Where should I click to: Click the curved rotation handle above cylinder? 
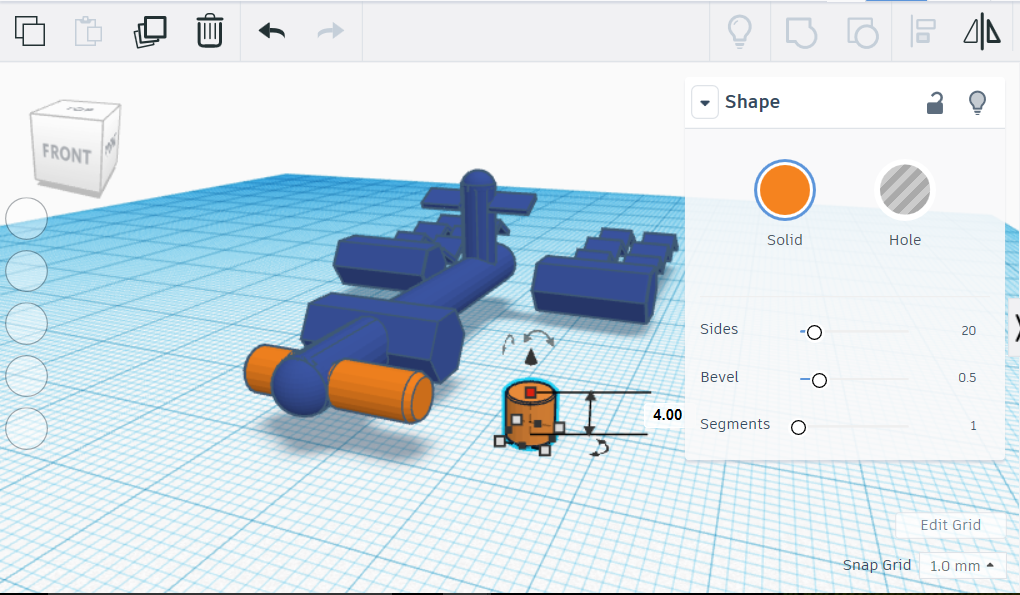coord(539,337)
